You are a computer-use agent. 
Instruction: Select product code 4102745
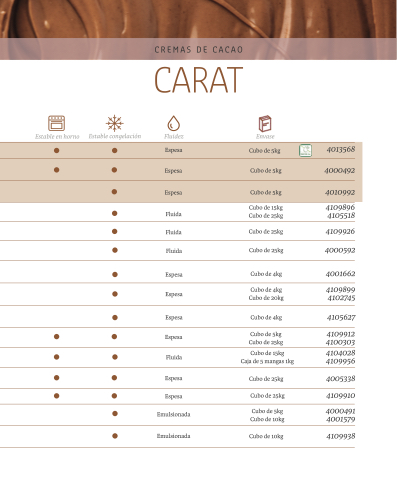[341, 298]
